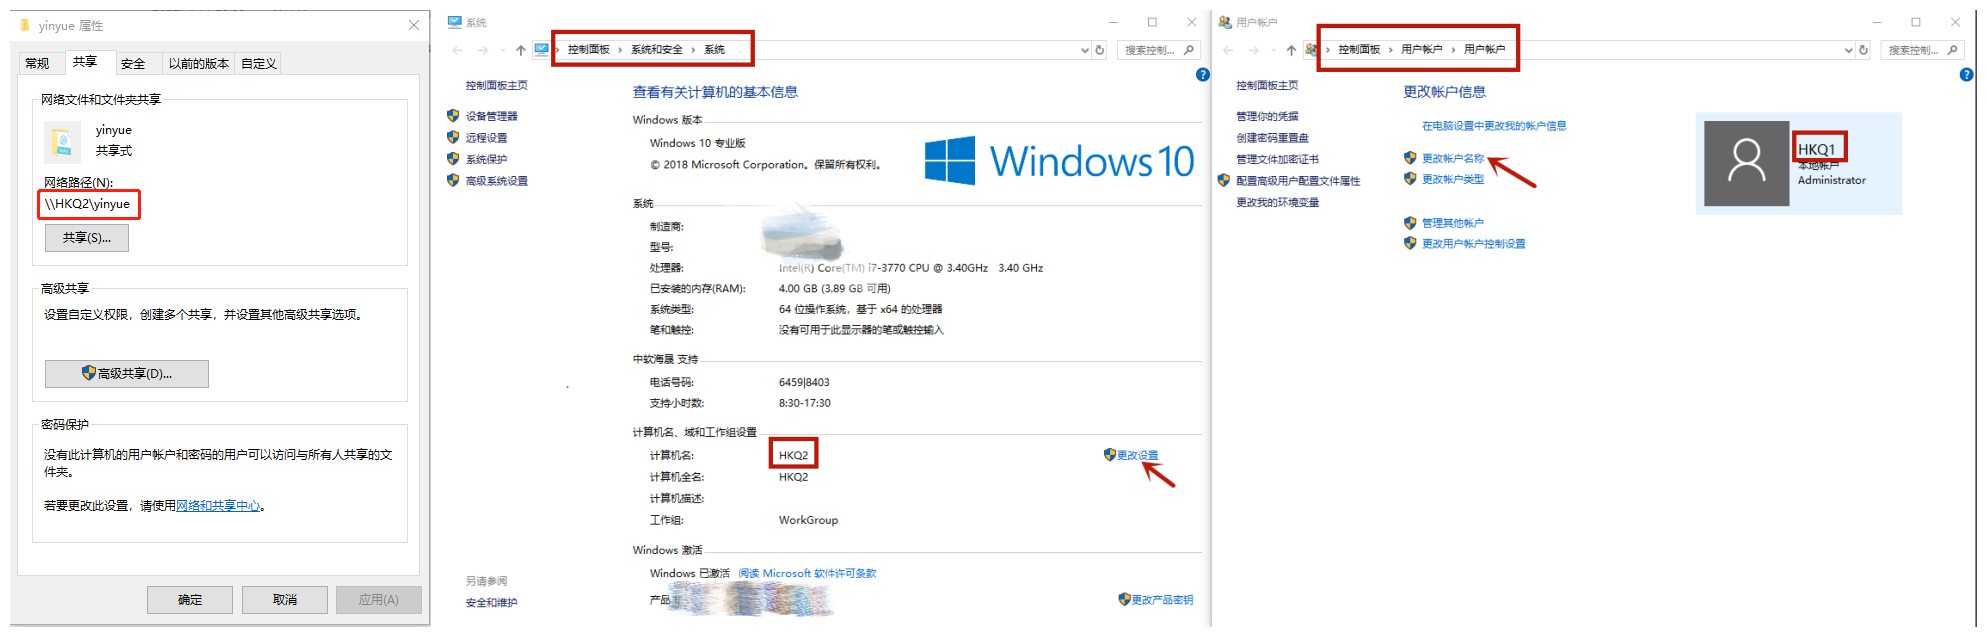The width and height of the screenshot is (1987, 637).
Task: Click the WorkGroup value text
Action: pyautogui.click(x=808, y=520)
